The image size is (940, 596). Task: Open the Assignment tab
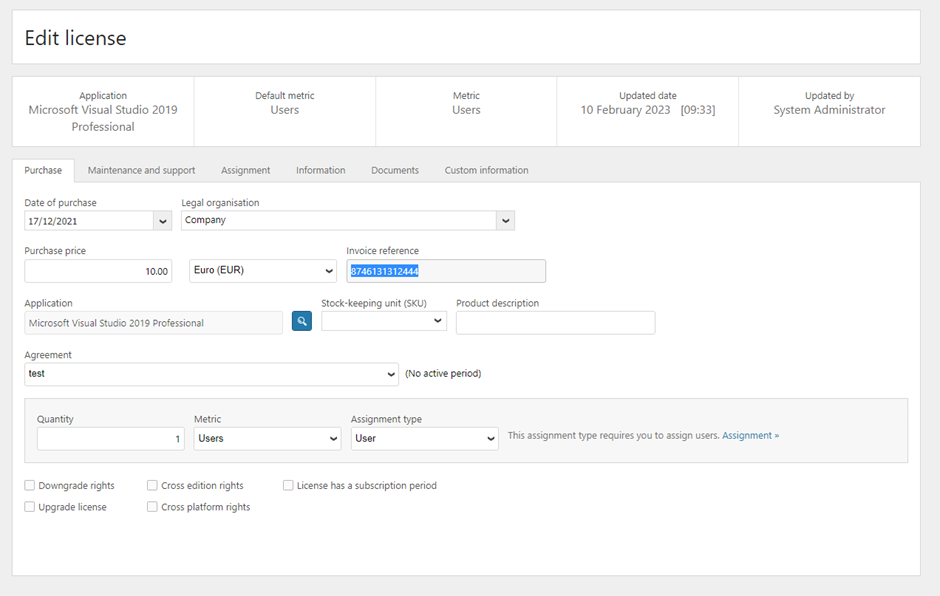point(246,170)
